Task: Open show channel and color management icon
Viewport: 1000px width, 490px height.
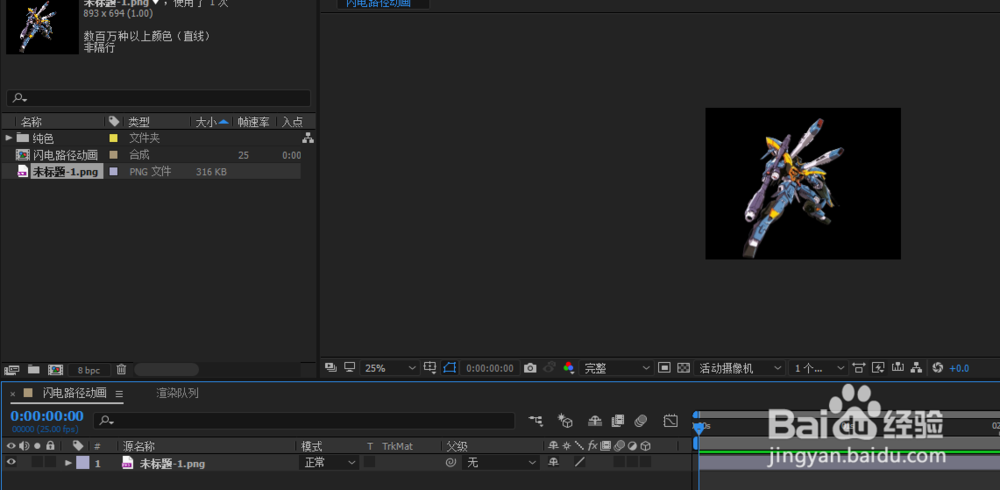Action: [569, 368]
